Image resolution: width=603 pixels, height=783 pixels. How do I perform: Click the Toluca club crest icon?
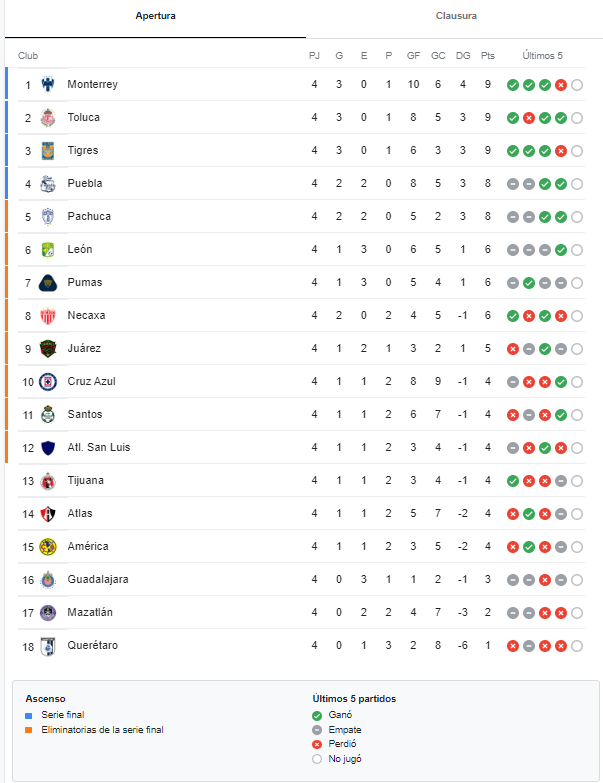[x=47, y=117]
